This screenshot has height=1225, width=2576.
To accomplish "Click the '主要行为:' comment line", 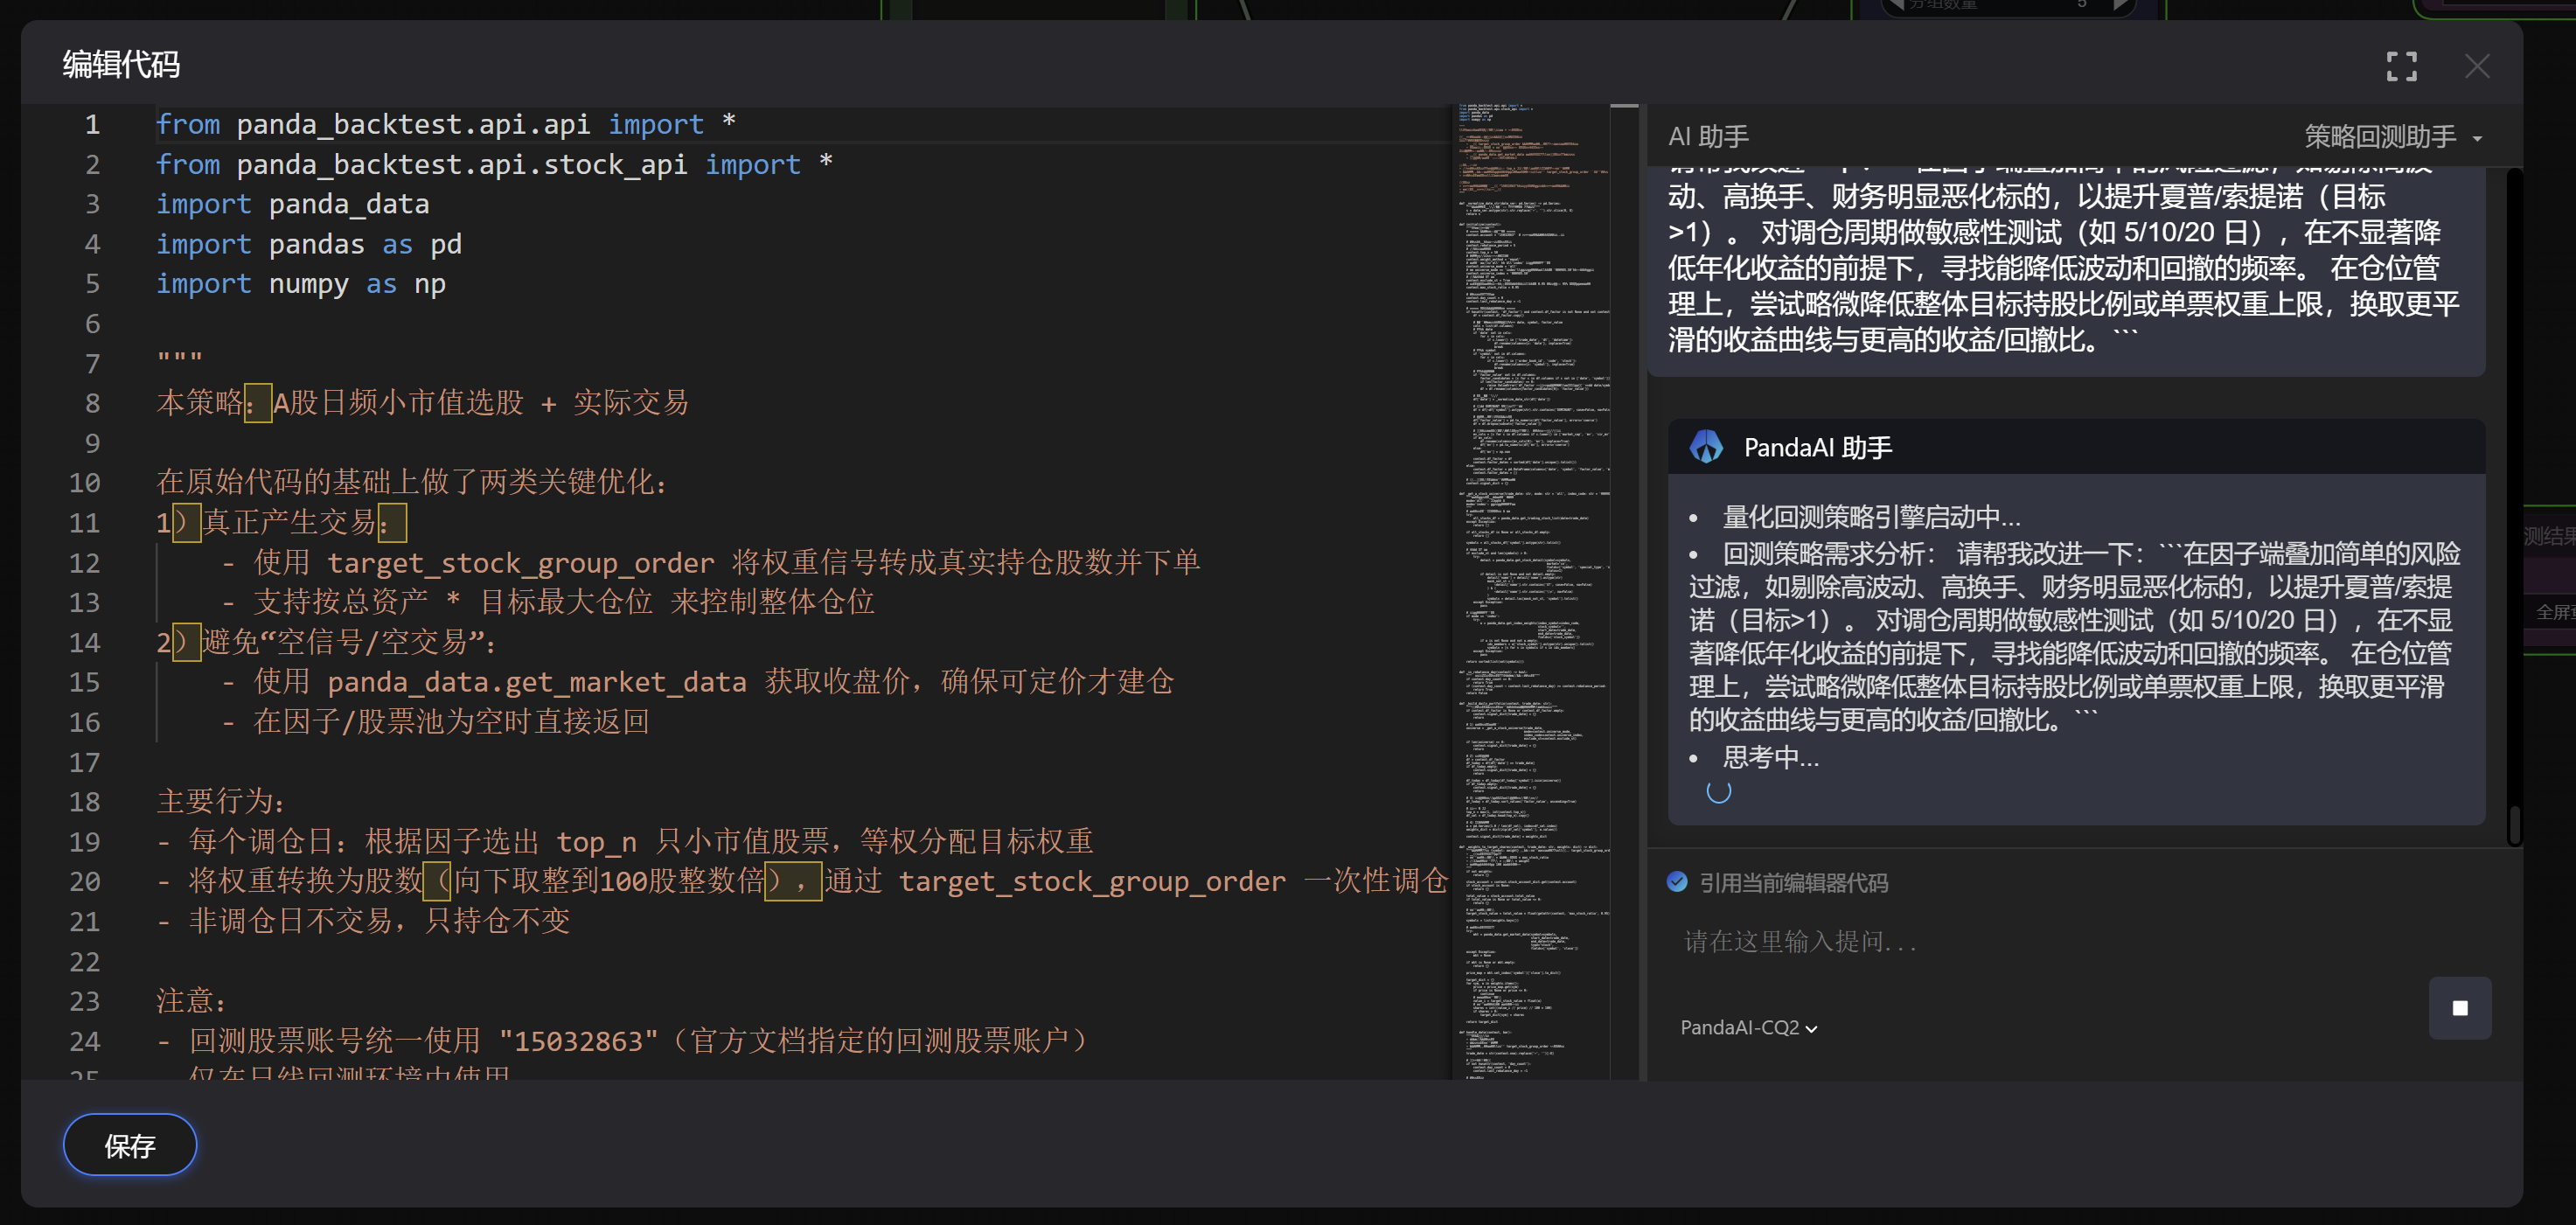I will coord(221,802).
